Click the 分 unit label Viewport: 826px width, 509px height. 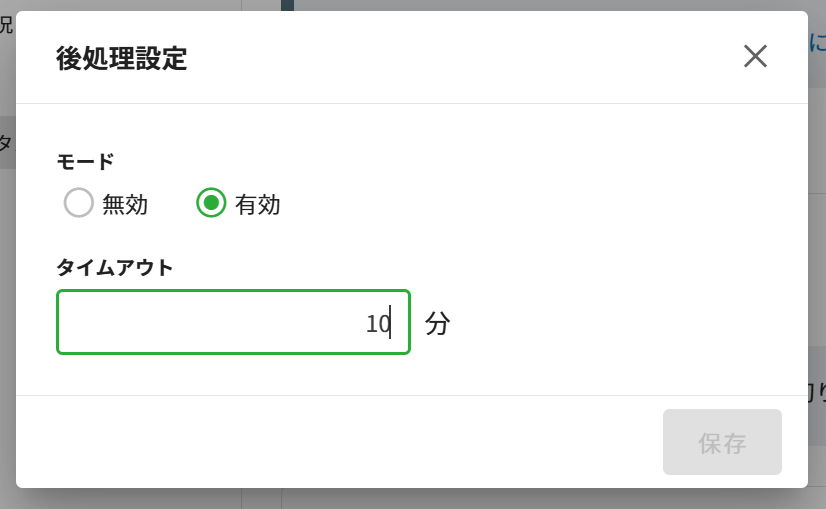coord(438,323)
